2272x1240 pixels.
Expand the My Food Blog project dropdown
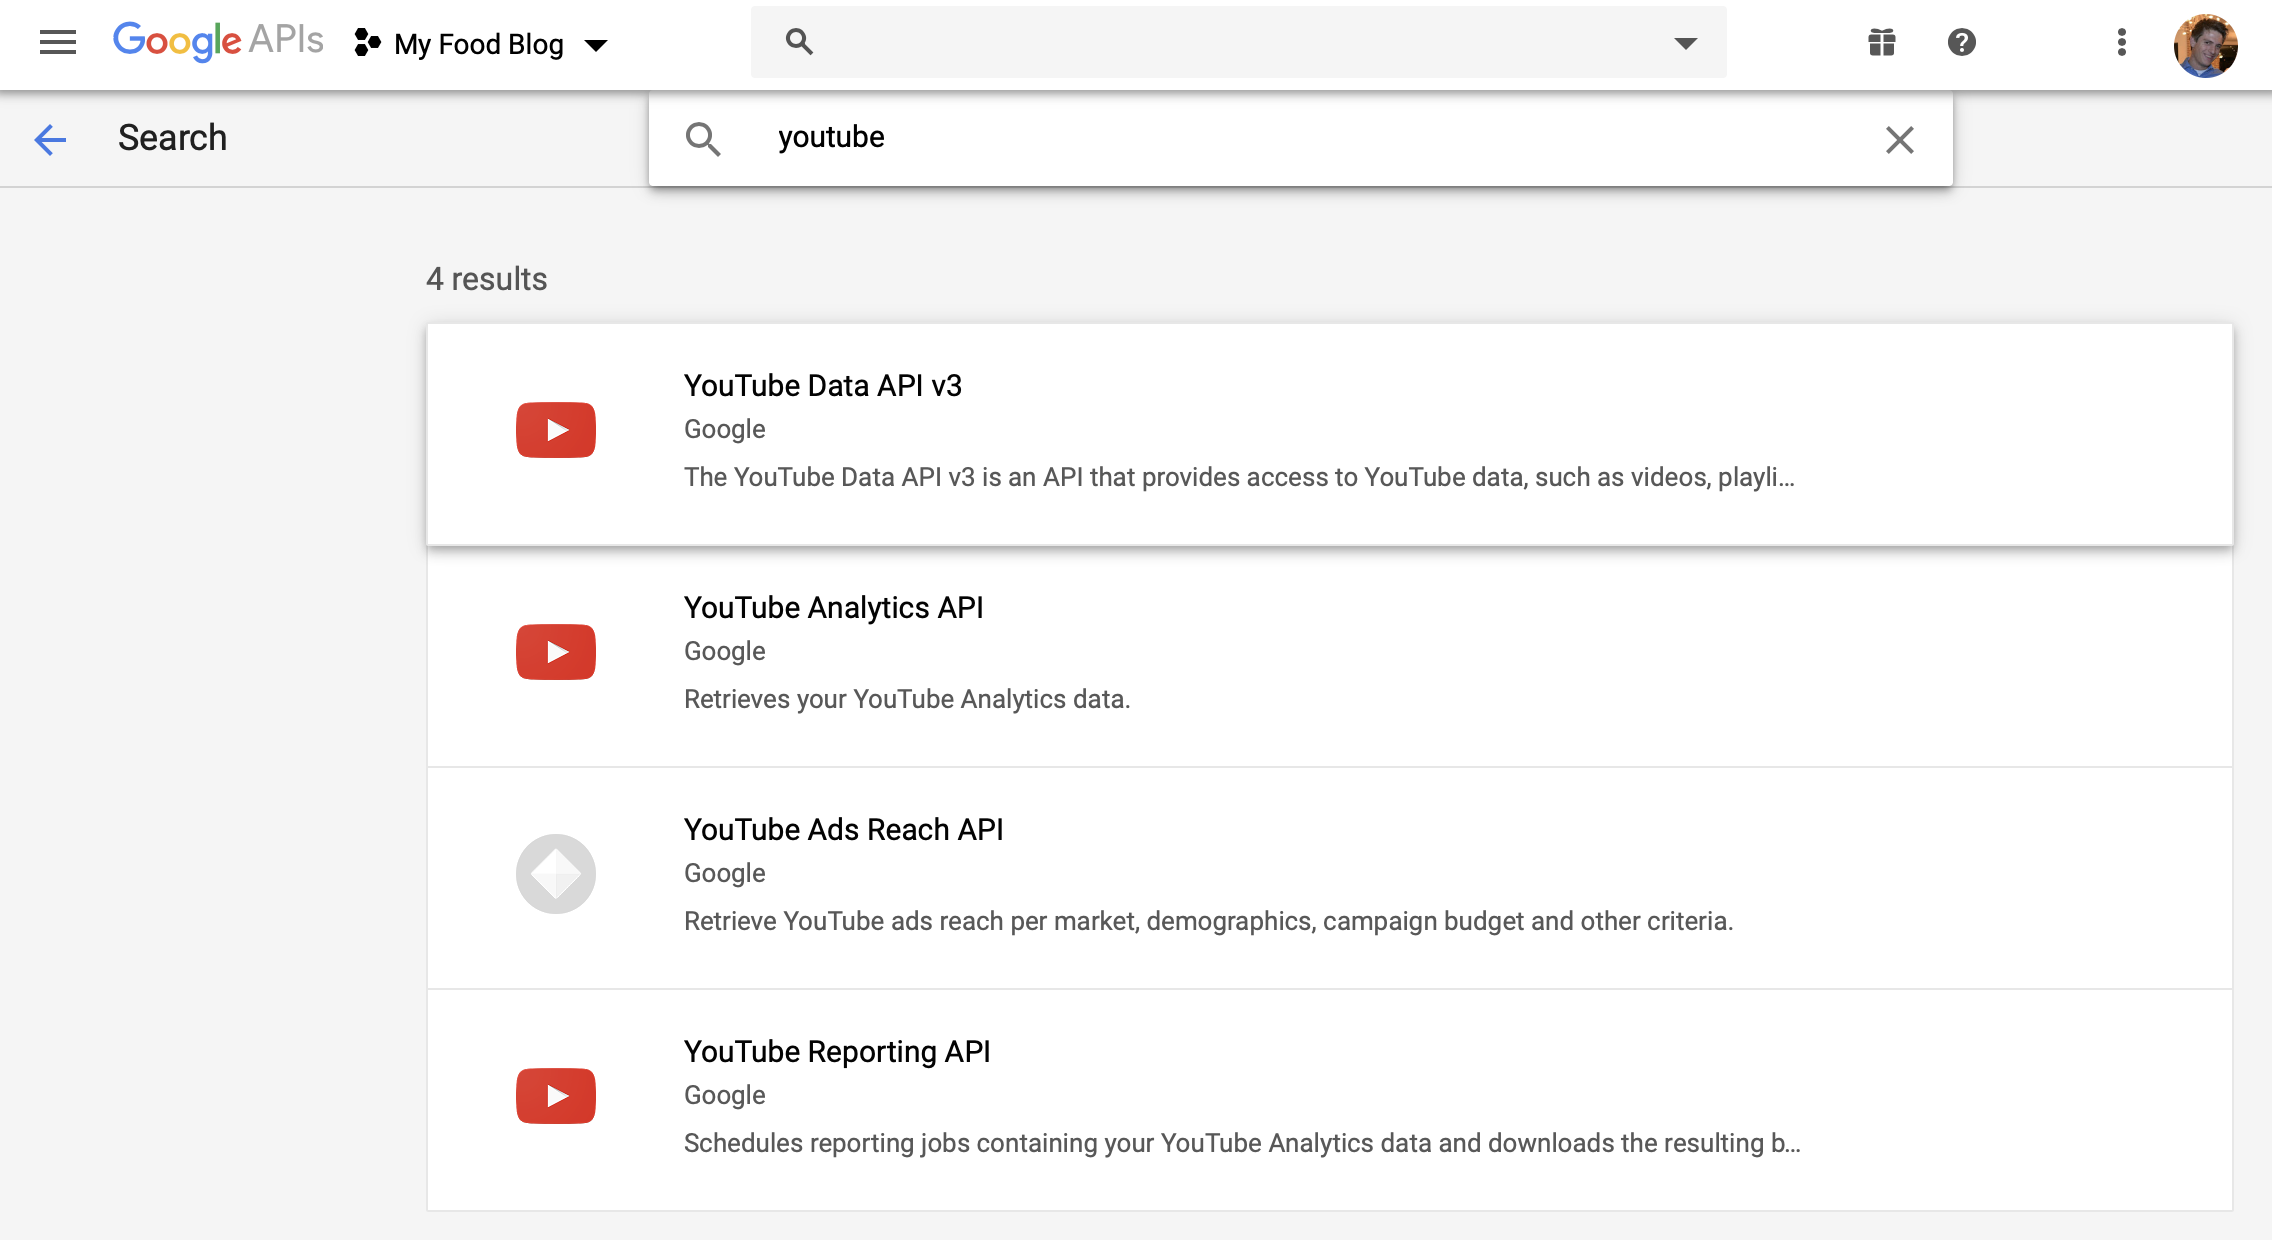(596, 45)
